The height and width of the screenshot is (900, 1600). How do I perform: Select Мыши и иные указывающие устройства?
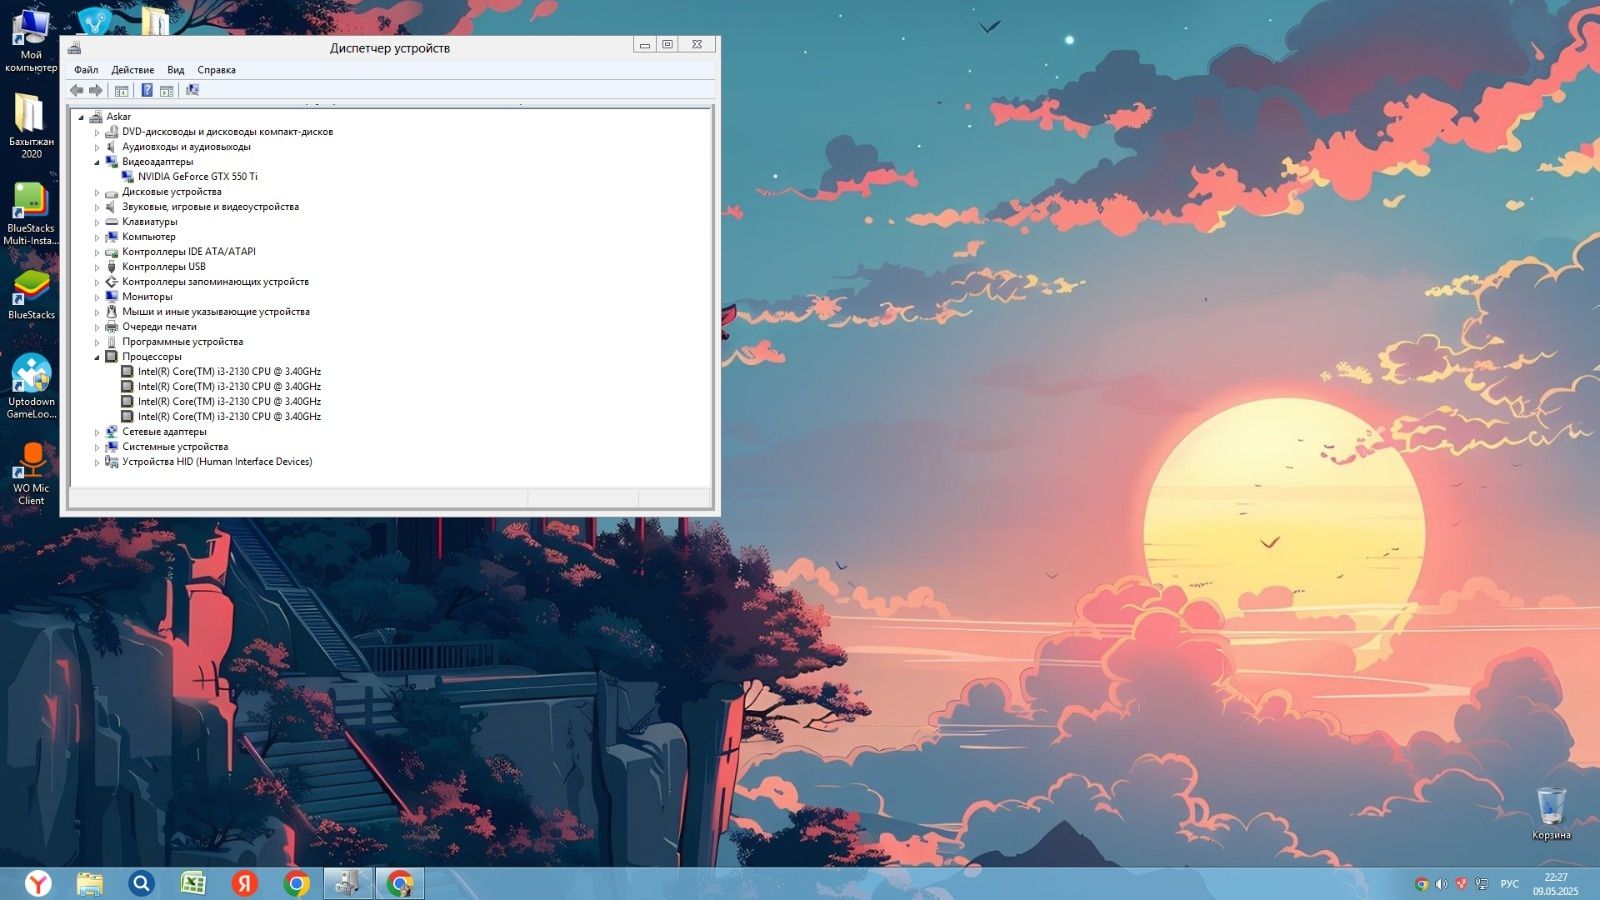pos(216,312)
